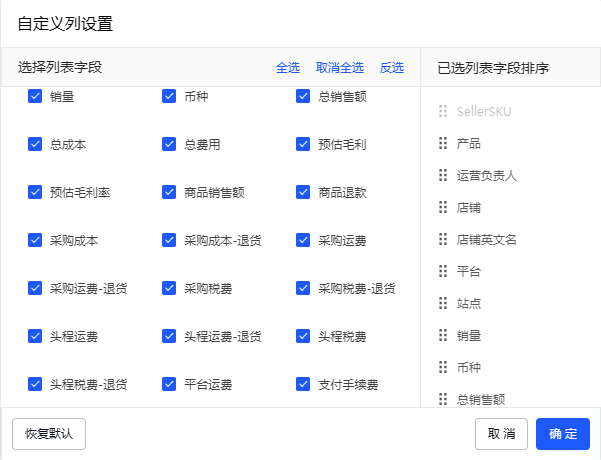Select the 站点 entry in sort list
Screen dimensions: 601x460
(468, 304)
